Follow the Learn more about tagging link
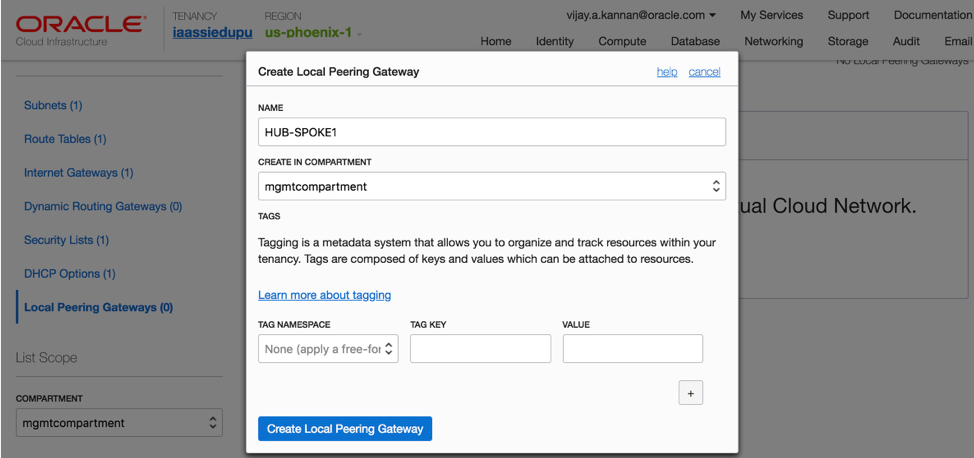 tap(324, 295)
